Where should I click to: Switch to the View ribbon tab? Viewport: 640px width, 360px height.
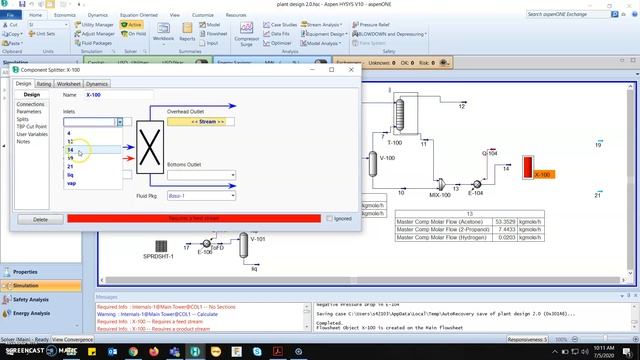click(x=175, y=15)
